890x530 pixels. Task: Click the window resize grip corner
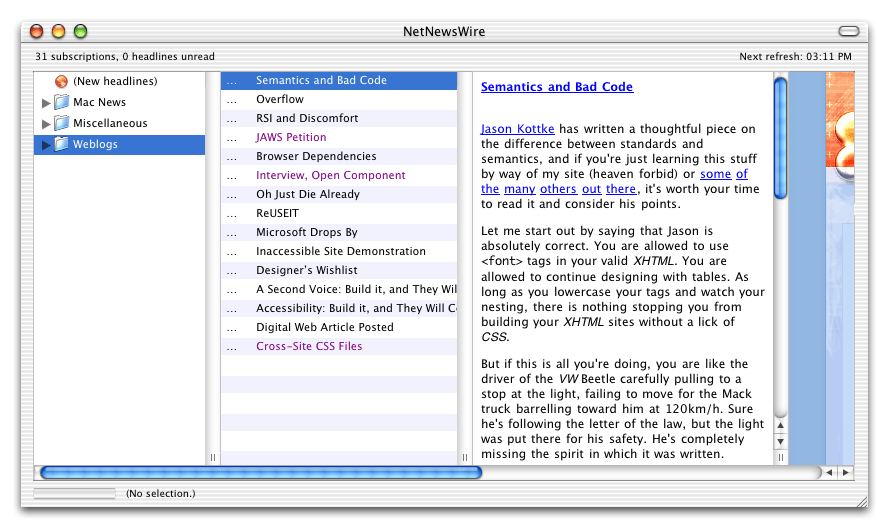[862, 501]
